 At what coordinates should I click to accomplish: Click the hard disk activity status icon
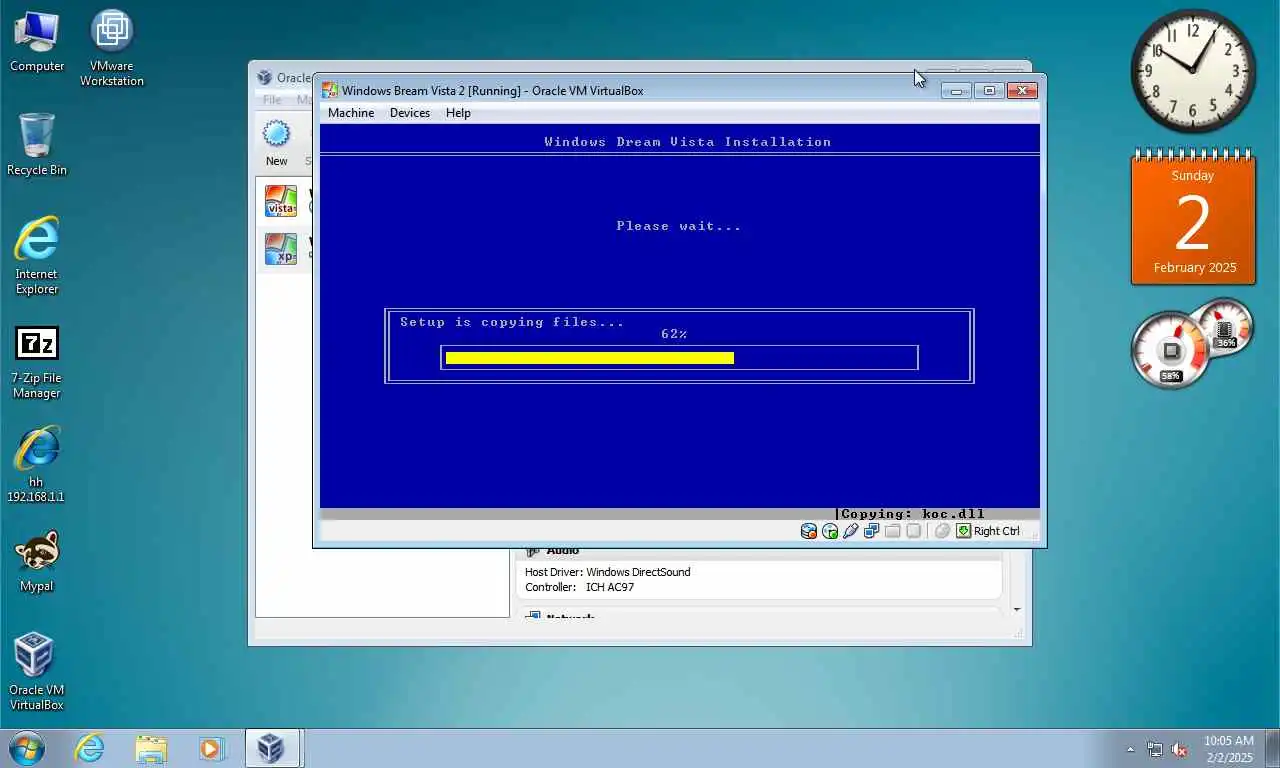[809, 531]
